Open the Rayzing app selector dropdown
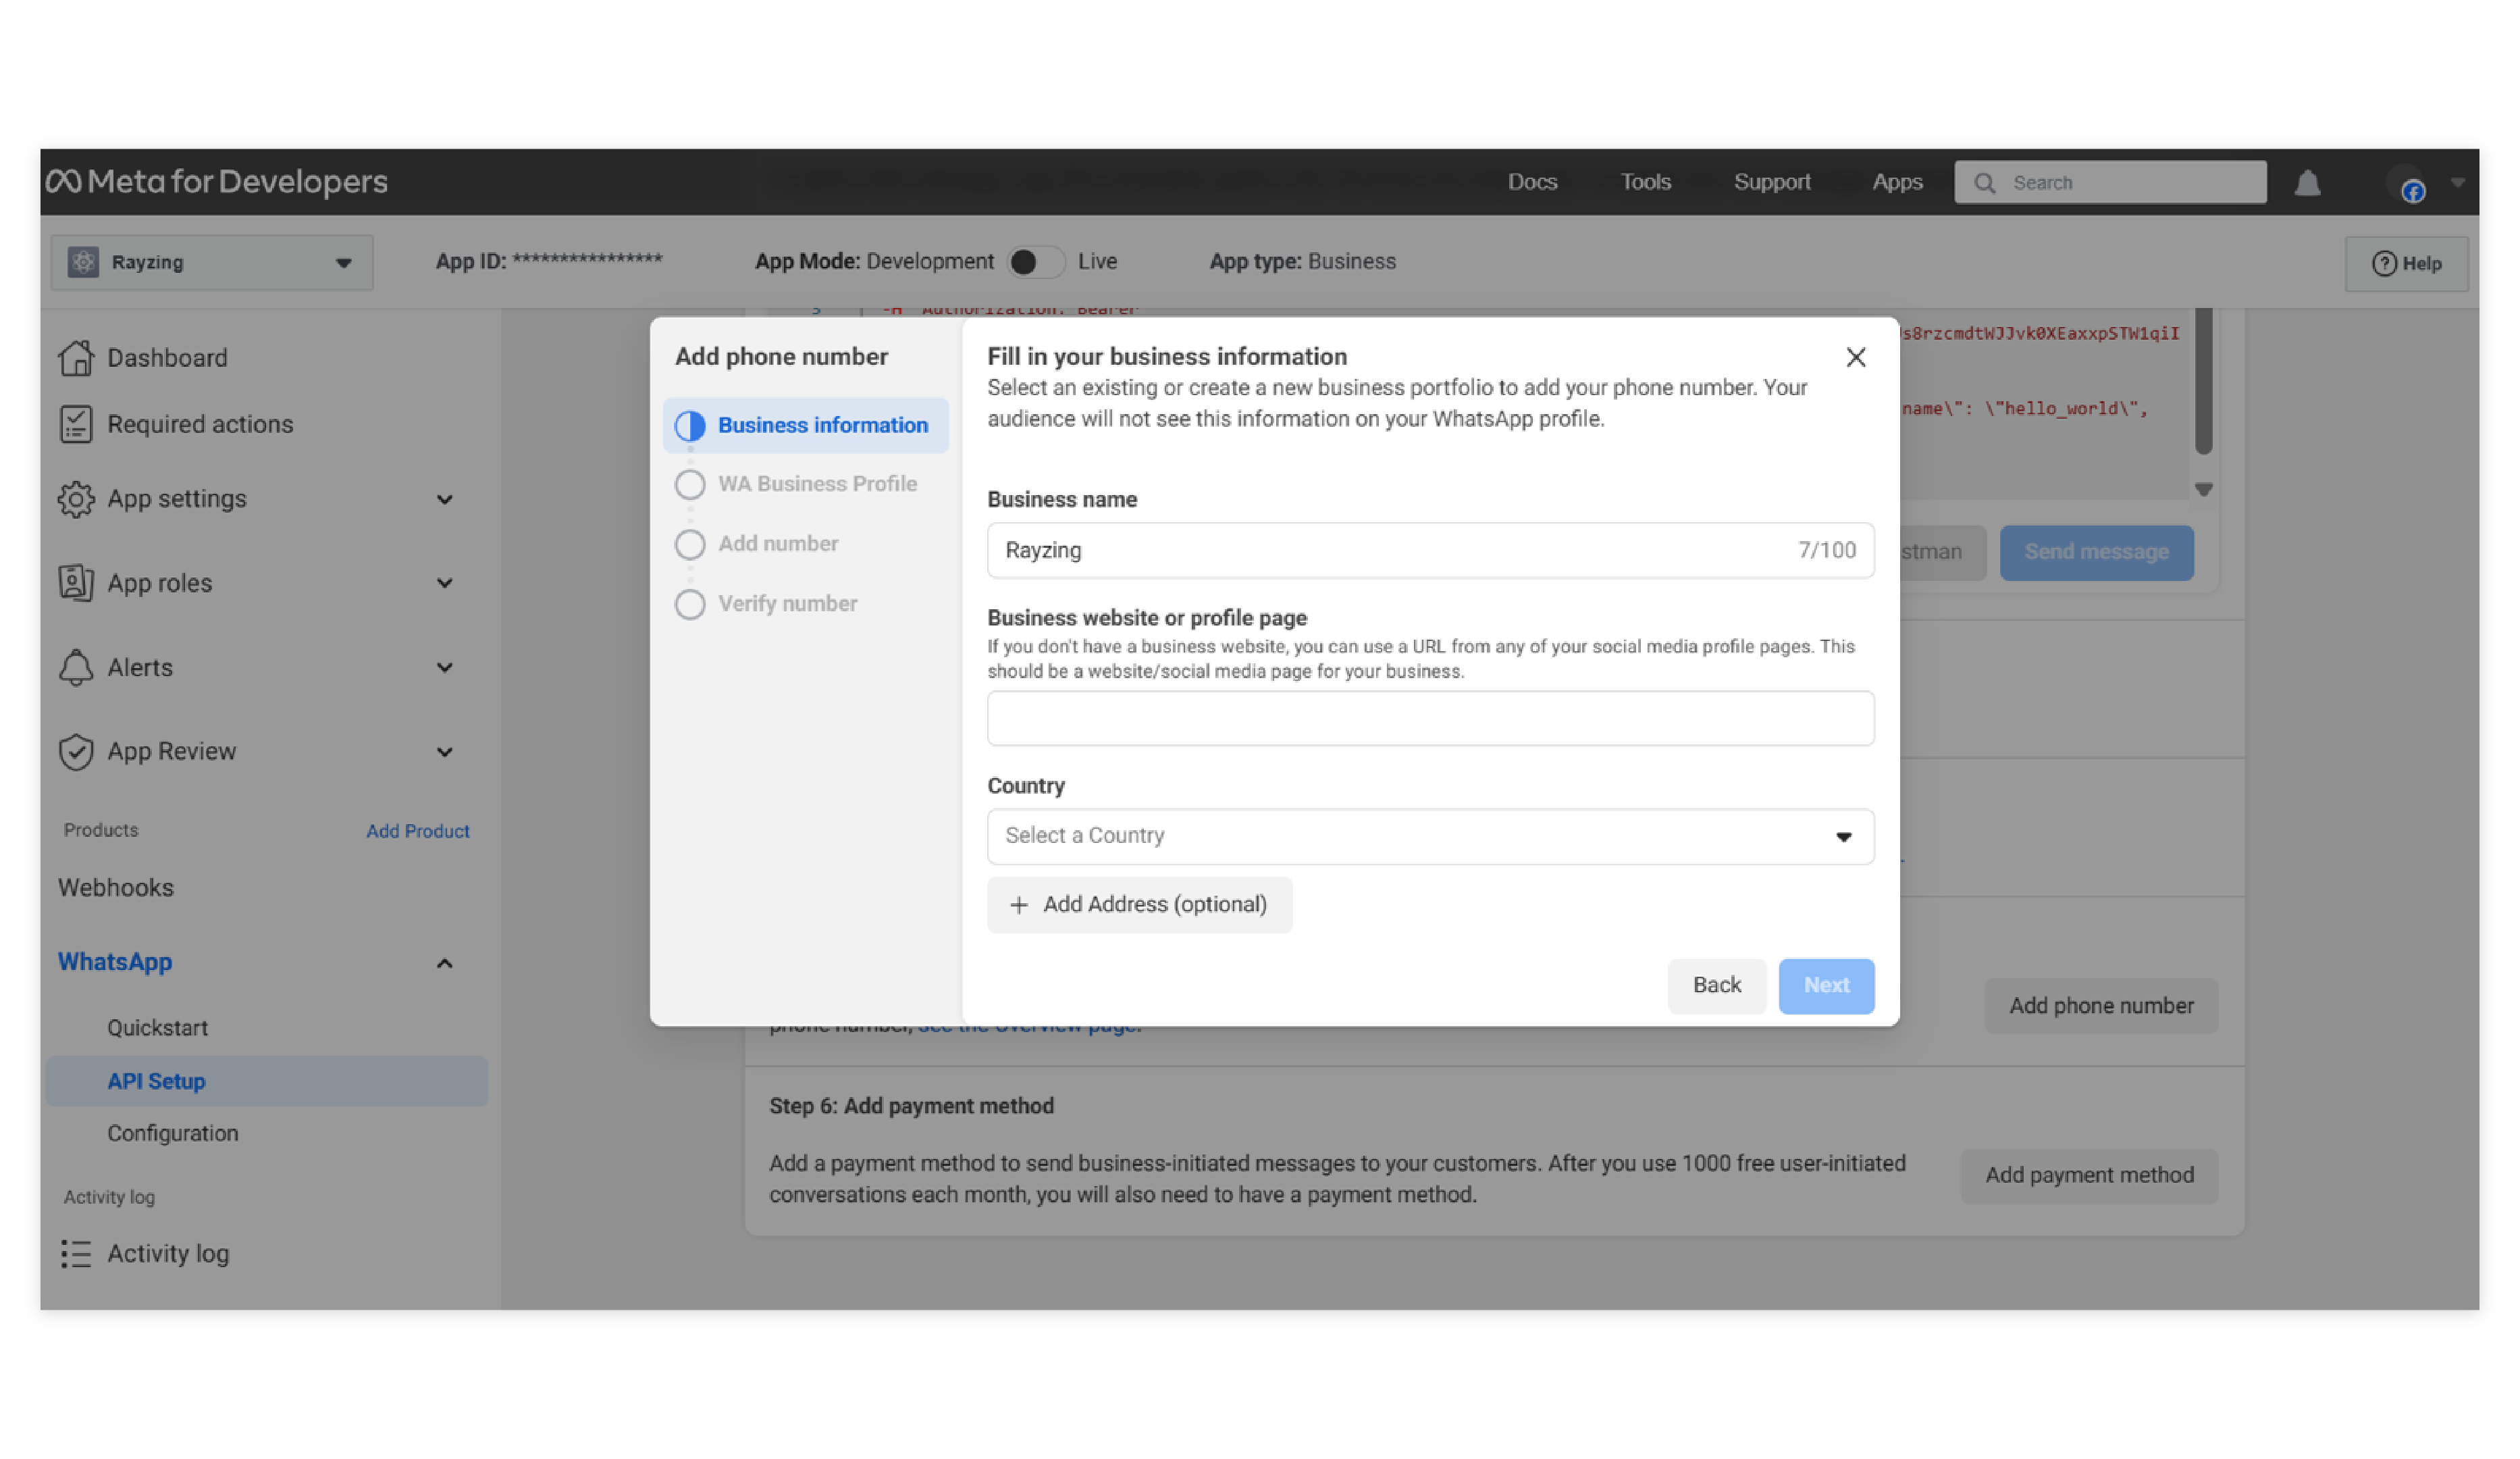 point(212,263)
